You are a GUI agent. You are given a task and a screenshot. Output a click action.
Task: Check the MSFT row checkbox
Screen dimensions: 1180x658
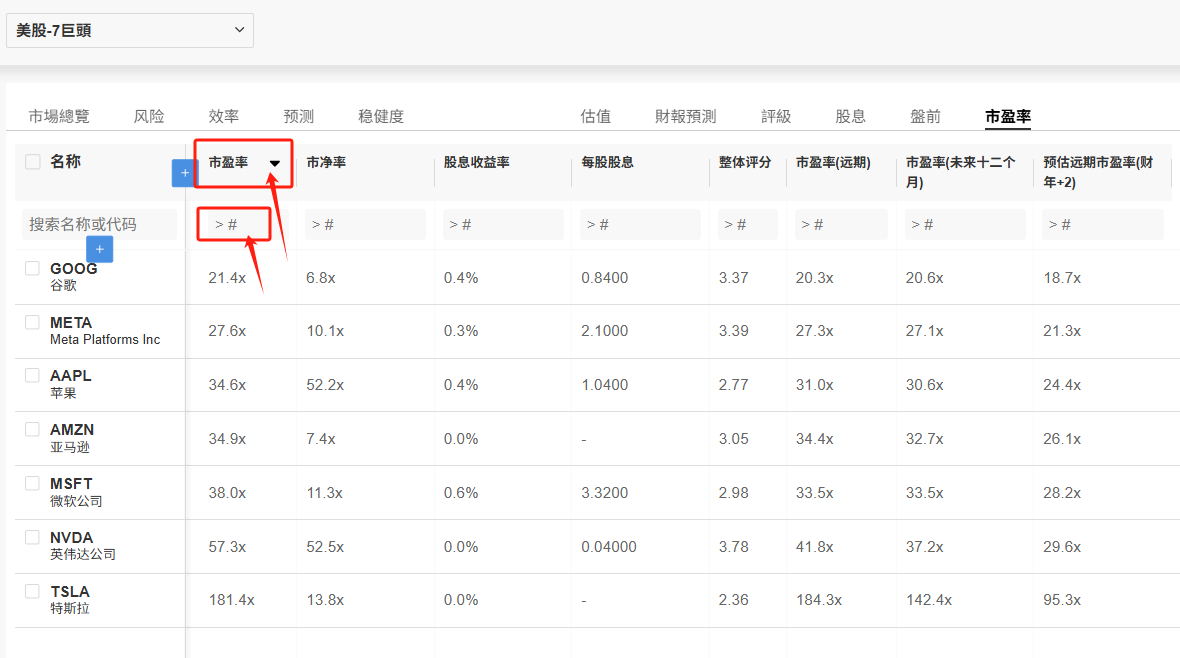(x=32, y=483)
